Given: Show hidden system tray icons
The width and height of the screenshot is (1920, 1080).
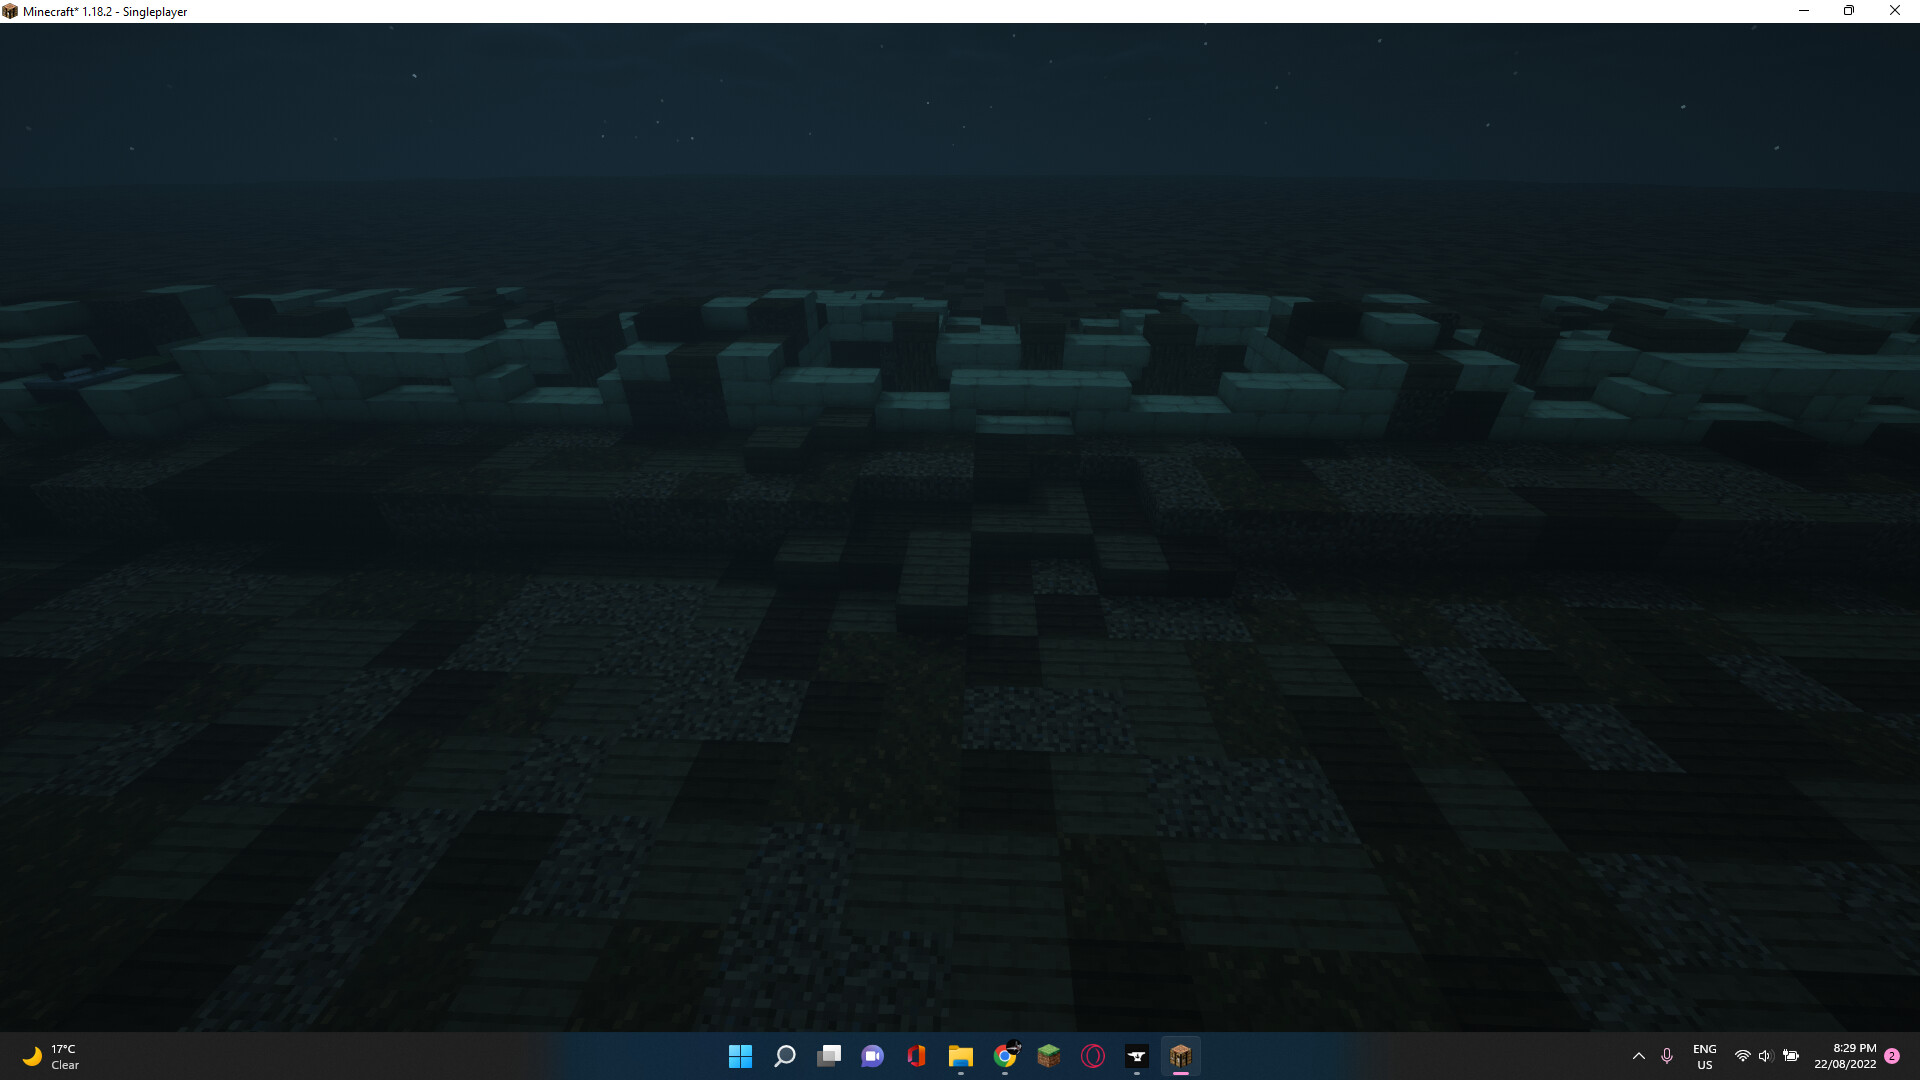Looking at the screenshot, I should pyautogui.click(x=1638, y=1056).
